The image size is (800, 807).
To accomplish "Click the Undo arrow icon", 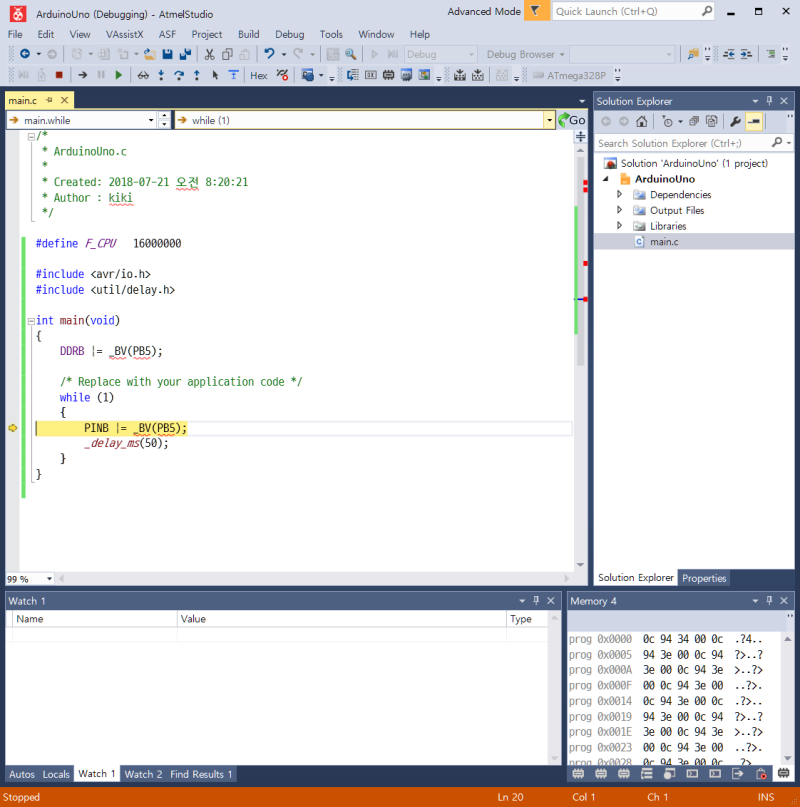I will coord(269,54).
